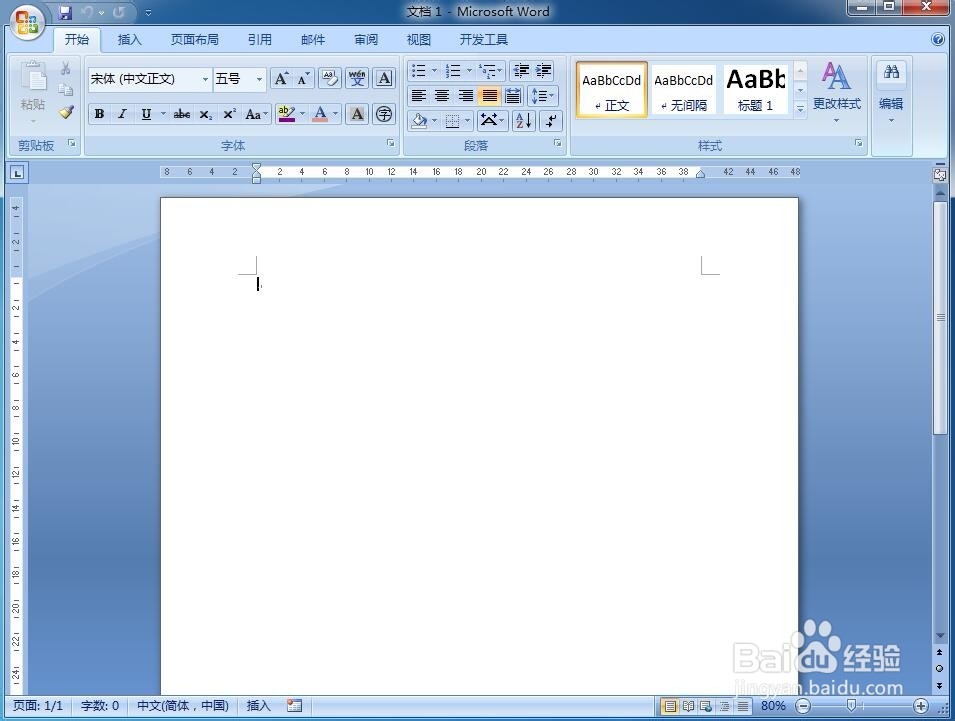Click the Shrink Font icon
This screenshot has height=721, width=955.
(x=303, y=79)
